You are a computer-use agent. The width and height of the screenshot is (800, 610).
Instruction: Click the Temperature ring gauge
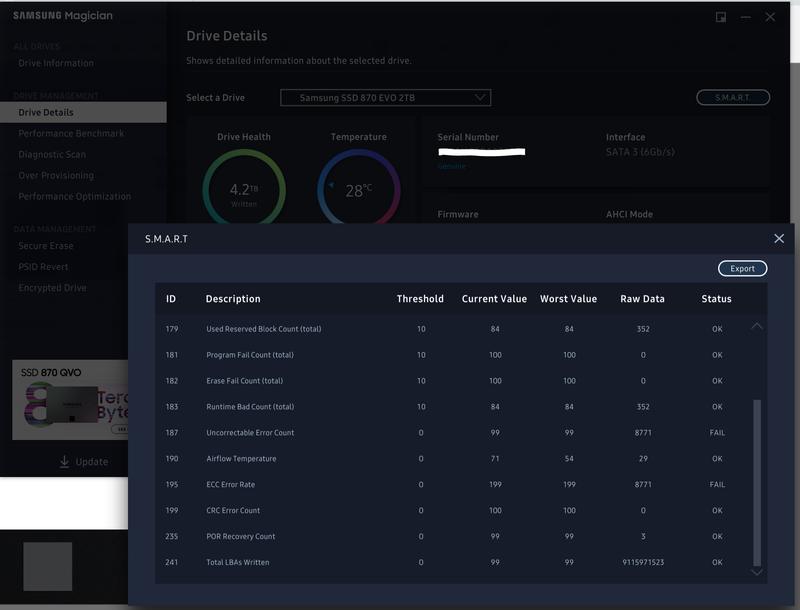point(358,189)
